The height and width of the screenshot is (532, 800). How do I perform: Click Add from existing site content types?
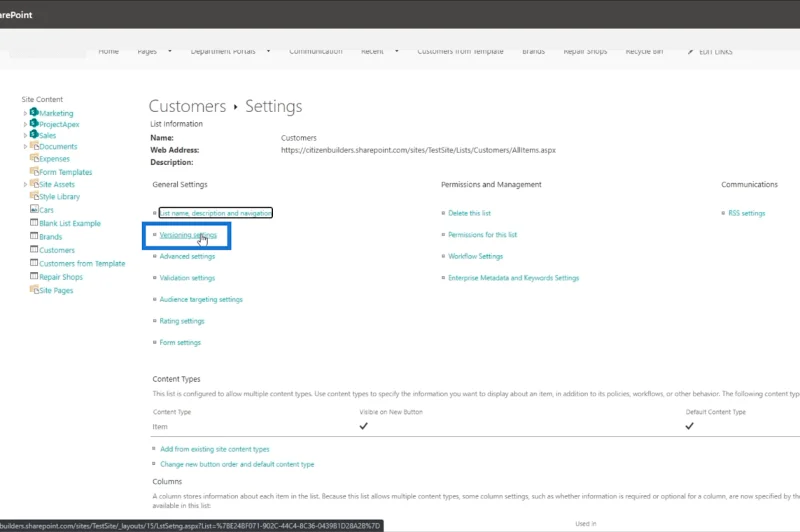pos(215,449)
